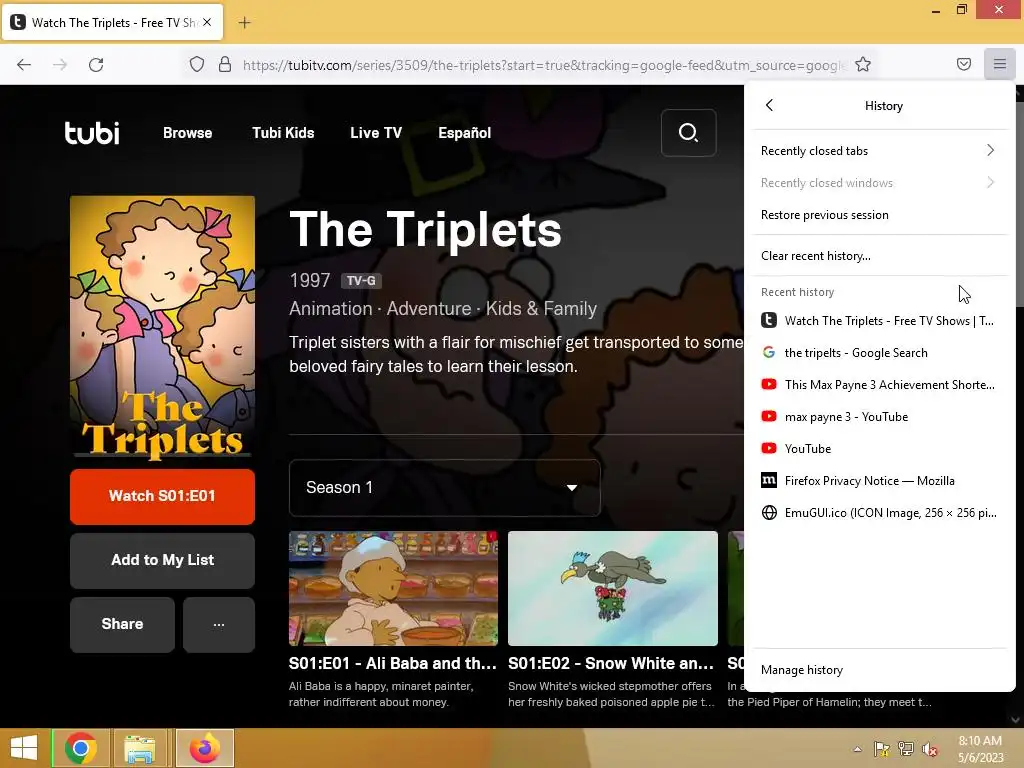Open the tracking protection shield icon
1024x768 pixels.
[197, 64]
